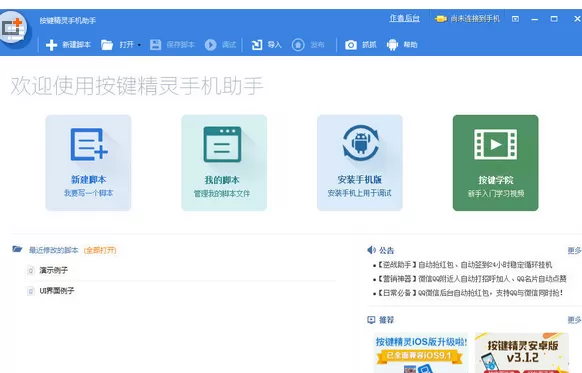The image size is (582, 373).
Task: Click the 新建脚本 toolbar label
Action: [x=76, y=45]
